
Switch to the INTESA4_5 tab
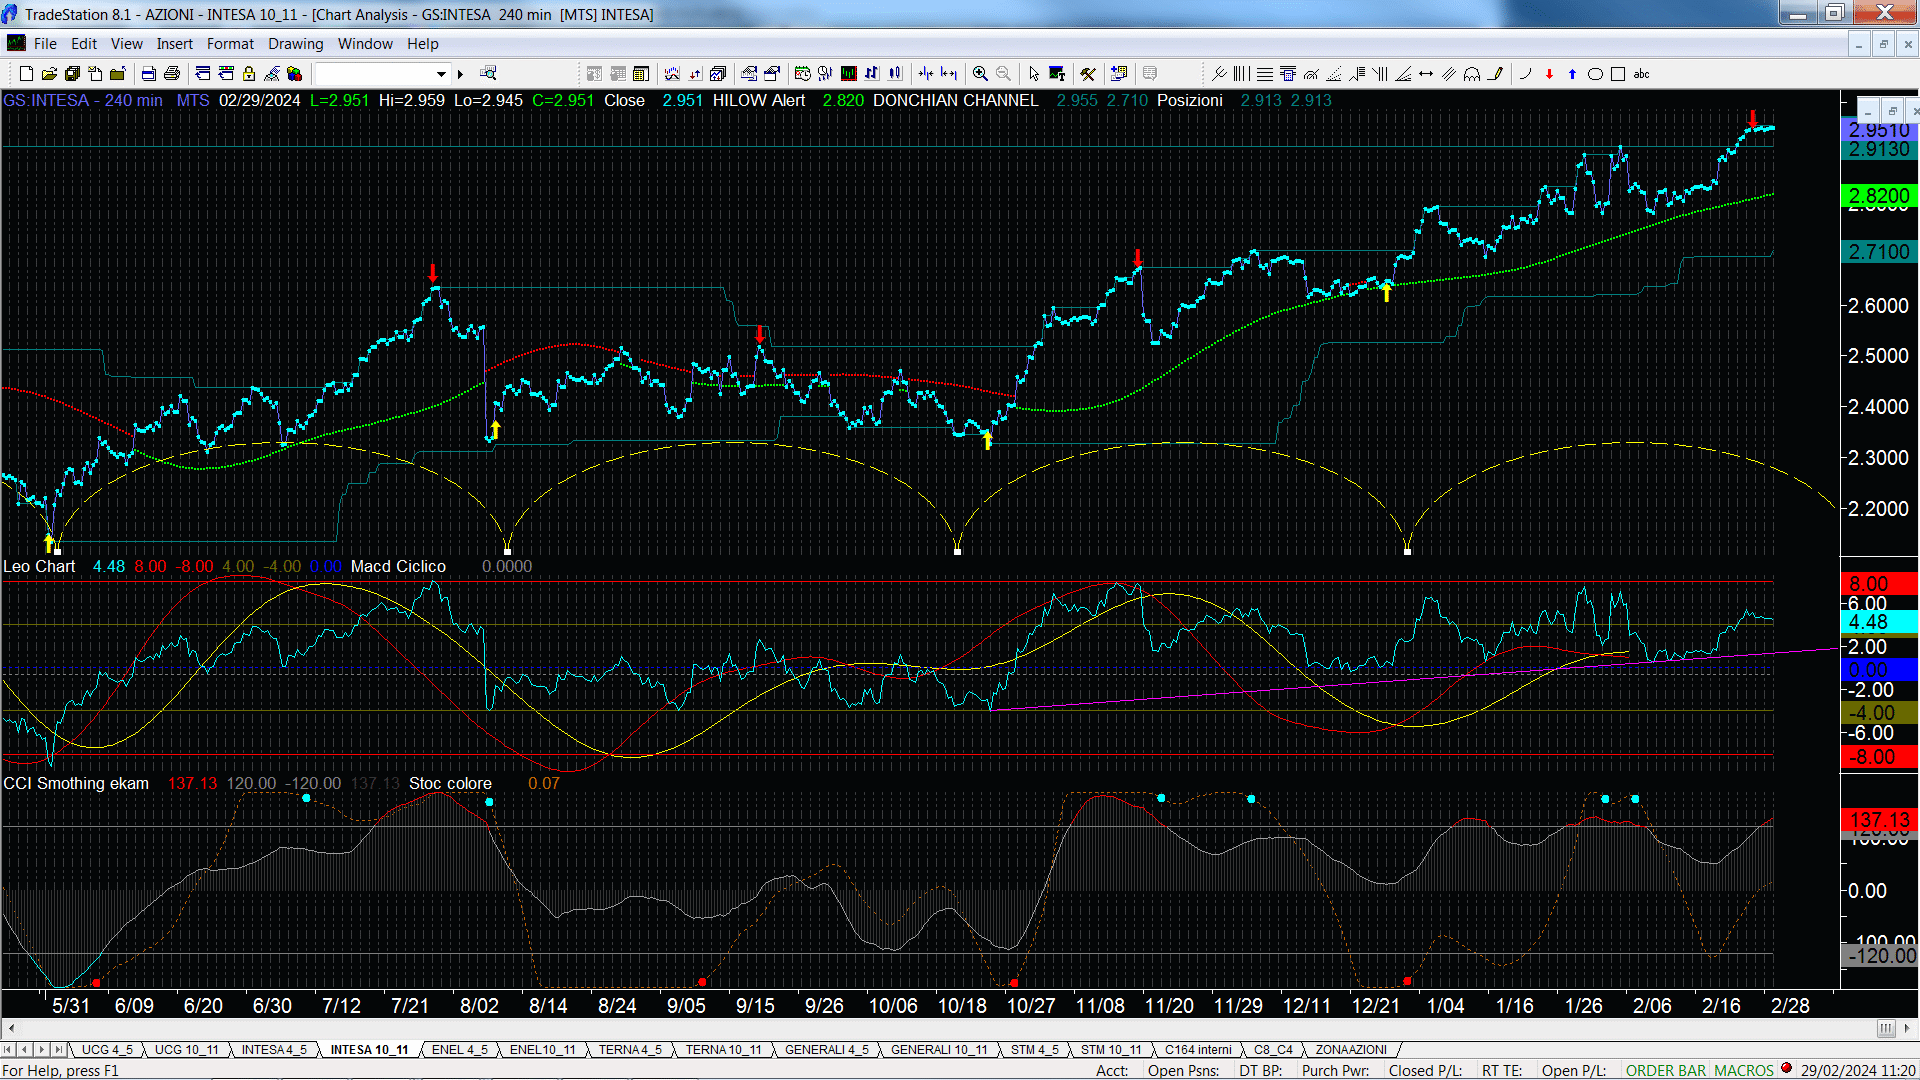tap(274, 1050)
